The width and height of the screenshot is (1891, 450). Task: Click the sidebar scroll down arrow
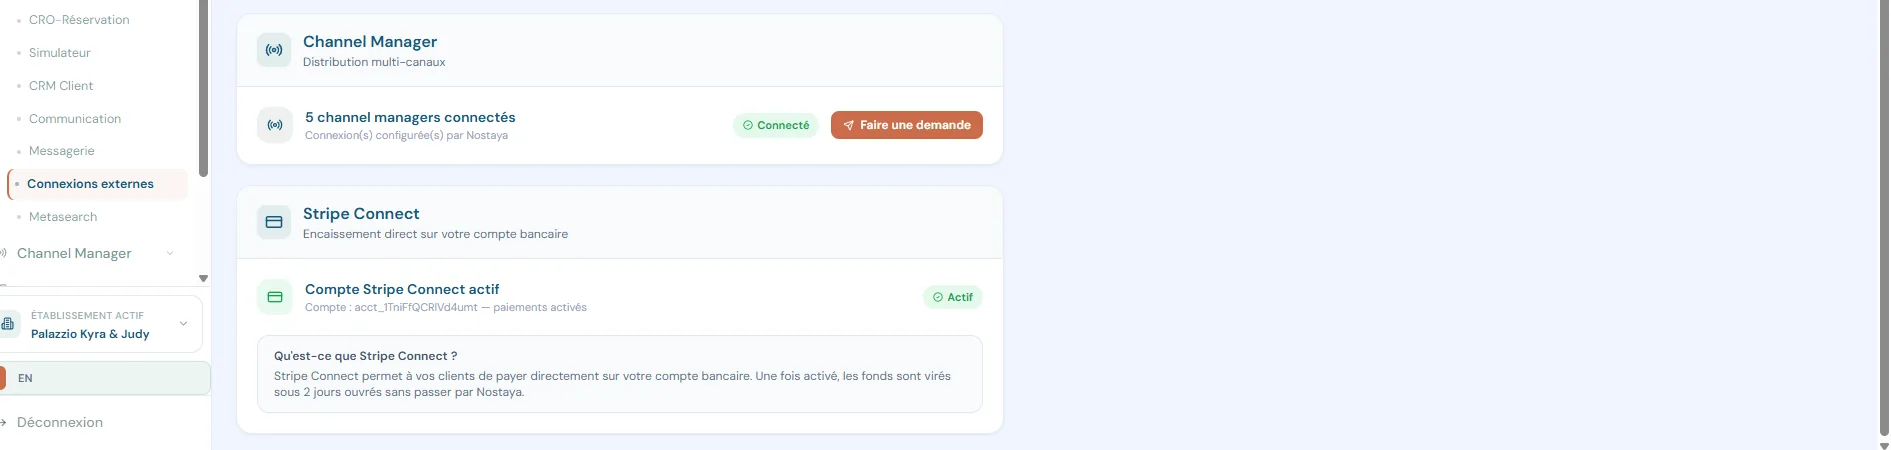[x=203, y=279]
